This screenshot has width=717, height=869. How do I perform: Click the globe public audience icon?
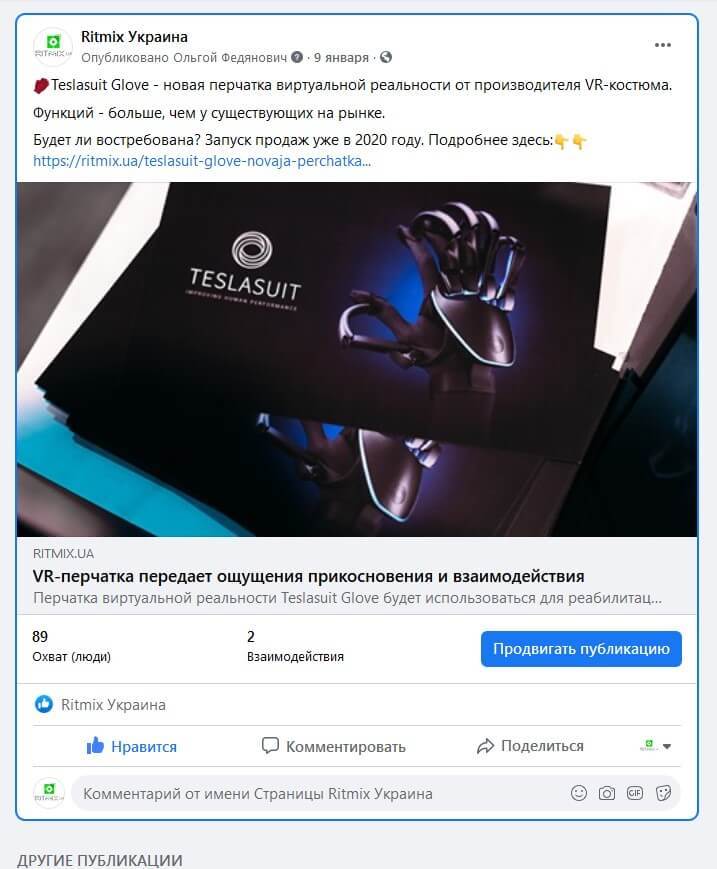[x=386, y=57]
